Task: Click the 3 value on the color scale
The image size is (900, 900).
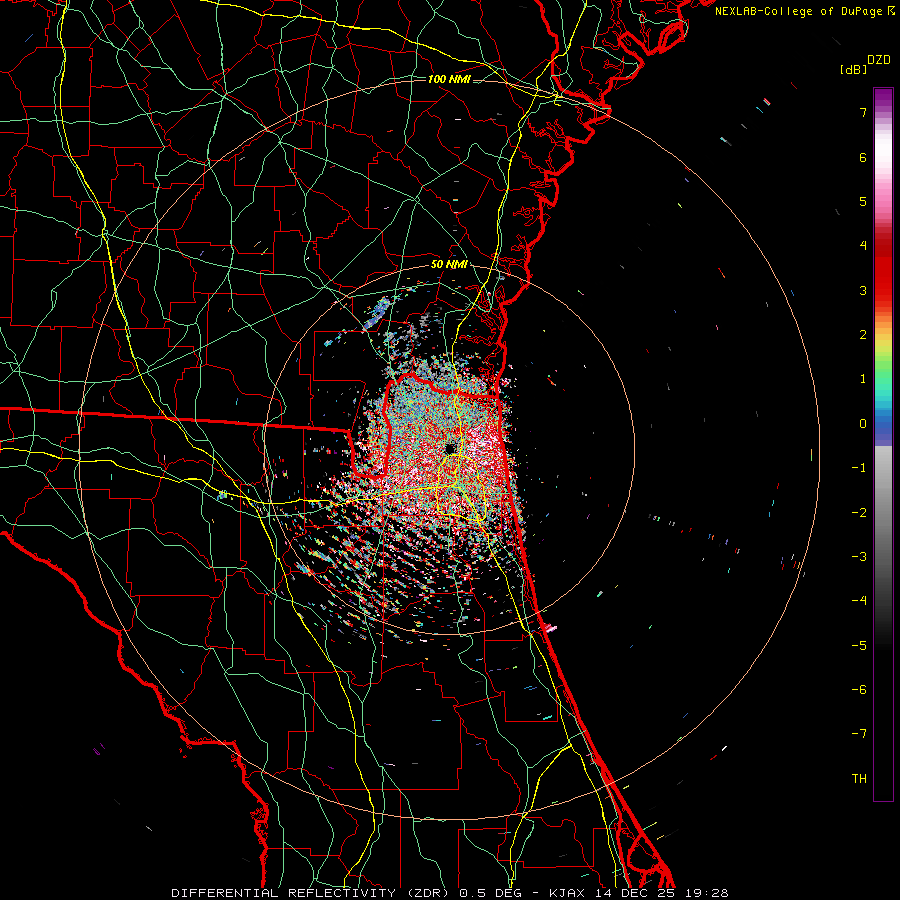Action: (x=863, y=290)
